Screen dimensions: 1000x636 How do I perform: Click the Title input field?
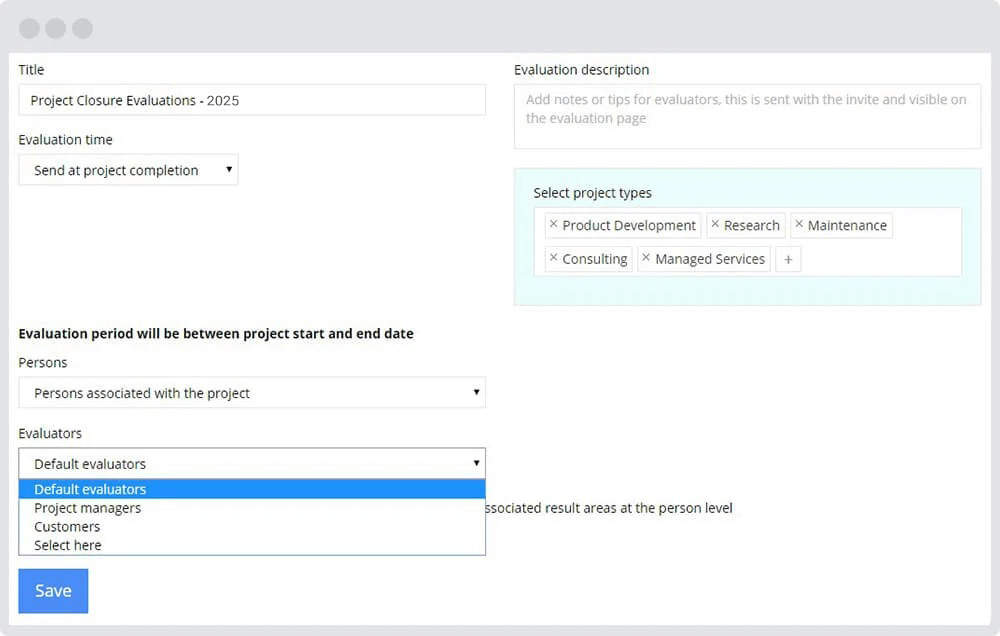[x=250, y=100]
